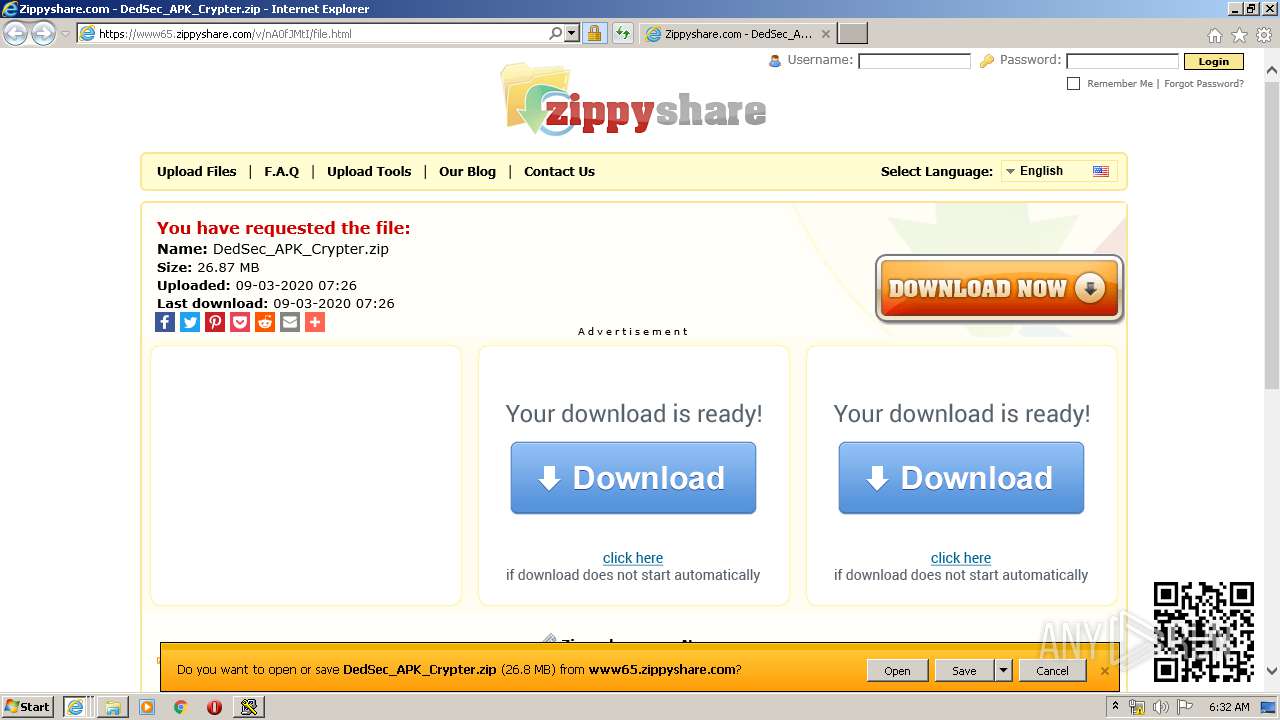Click 'click here' link in right ad
The image size is (1280, 720).
click(x=961, y=558)
